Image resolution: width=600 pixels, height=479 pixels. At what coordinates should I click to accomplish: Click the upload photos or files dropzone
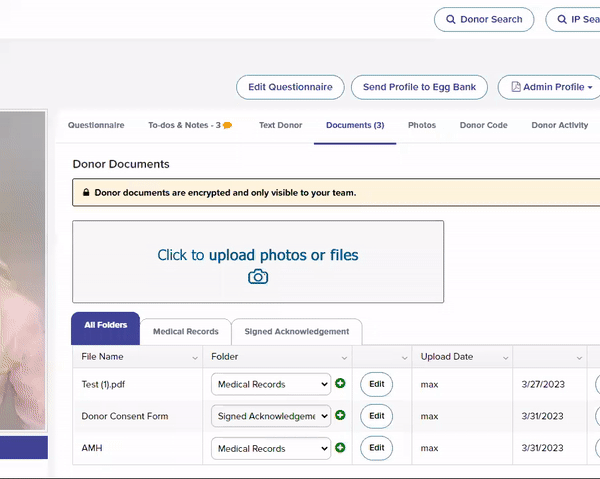[258, 262]
